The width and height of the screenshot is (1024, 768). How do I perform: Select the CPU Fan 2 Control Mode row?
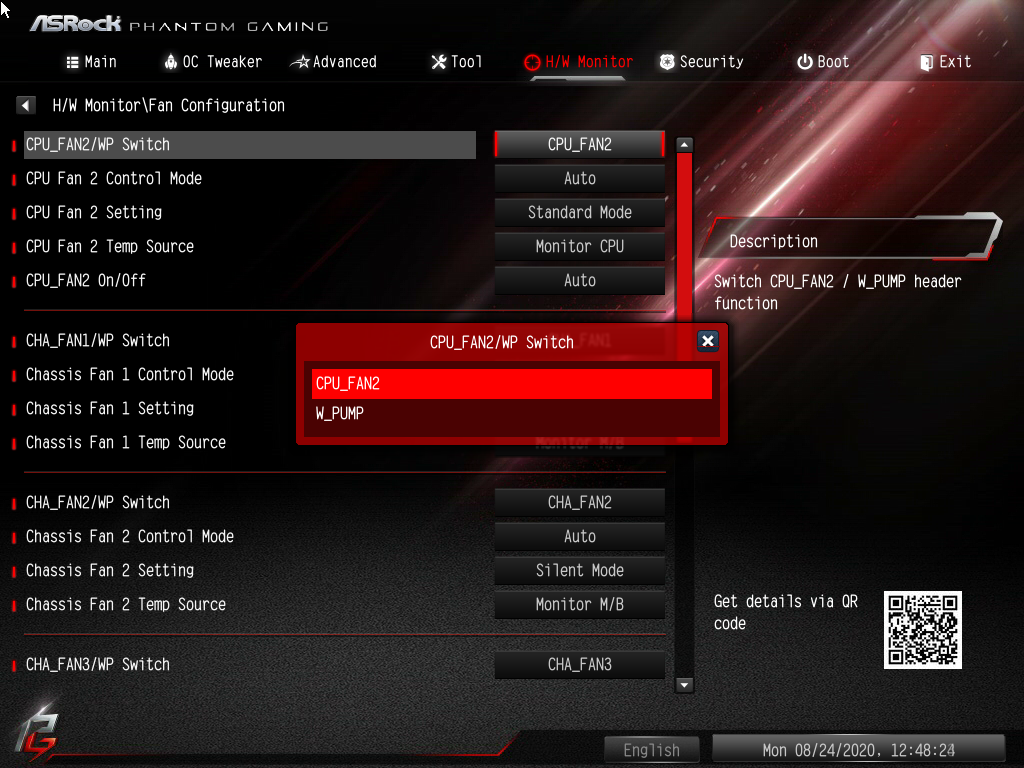(x=249, y=178)
